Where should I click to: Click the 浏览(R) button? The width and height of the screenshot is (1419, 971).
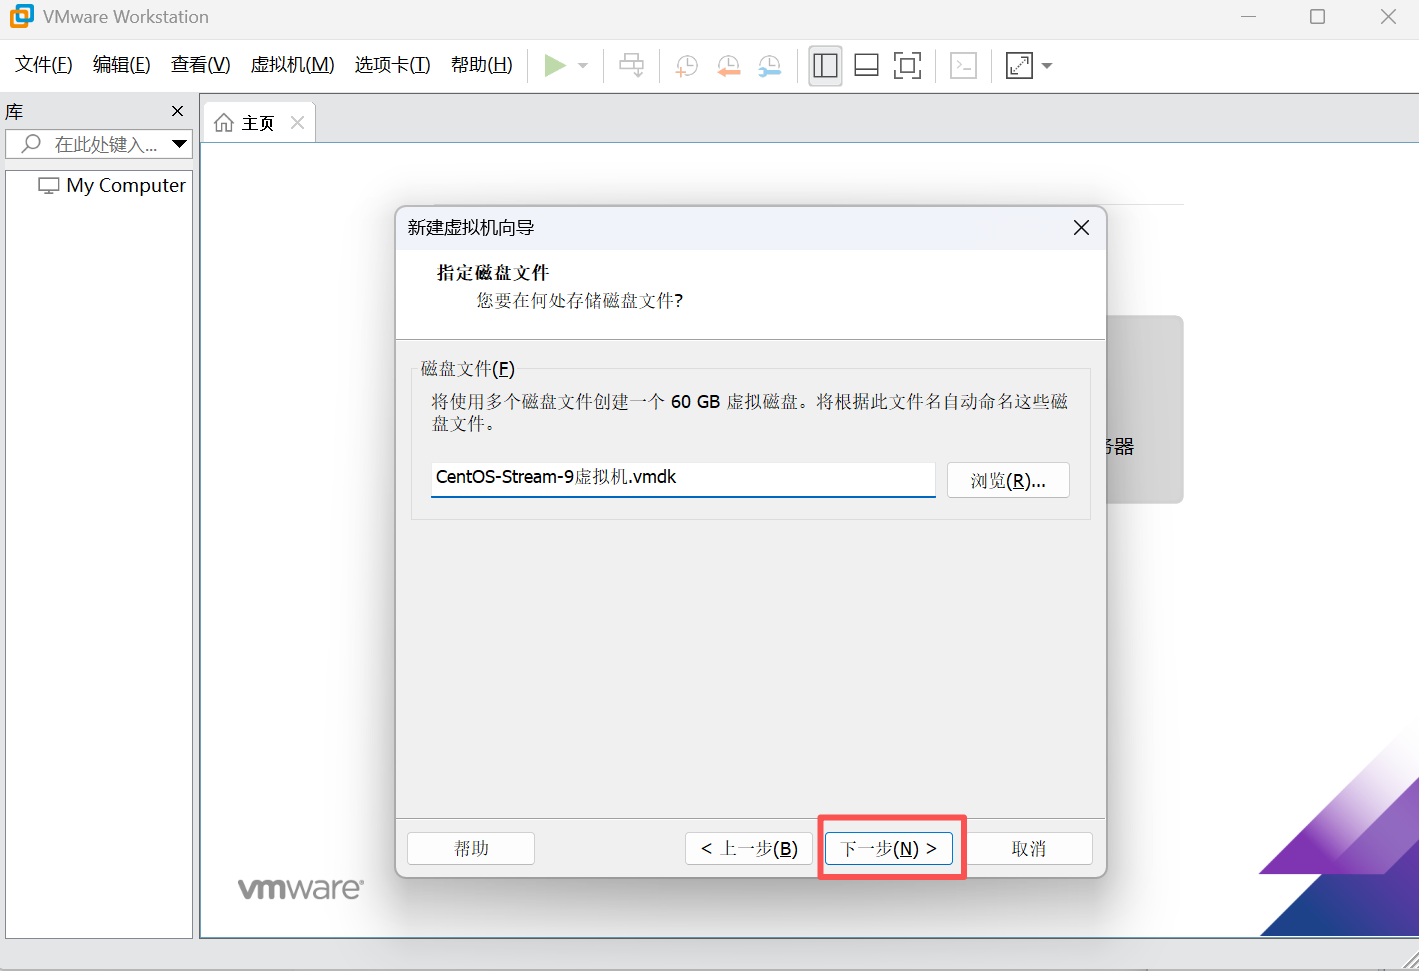click(x=1007, y=480)
